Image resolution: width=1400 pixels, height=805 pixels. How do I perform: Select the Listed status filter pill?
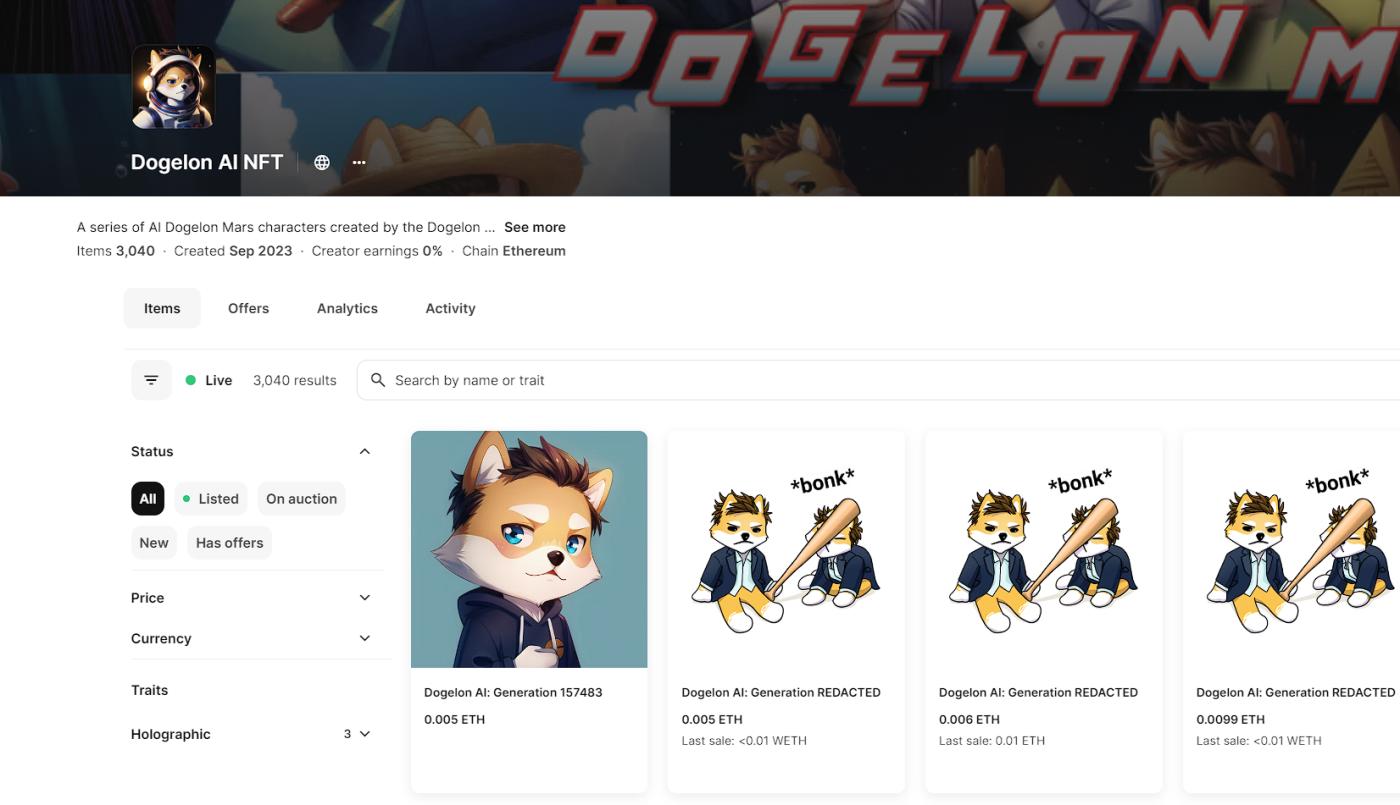coord(211,498)
